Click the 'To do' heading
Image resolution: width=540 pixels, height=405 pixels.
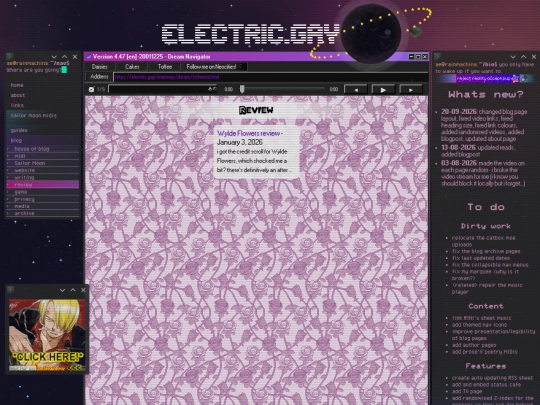(x=486, y=207)
